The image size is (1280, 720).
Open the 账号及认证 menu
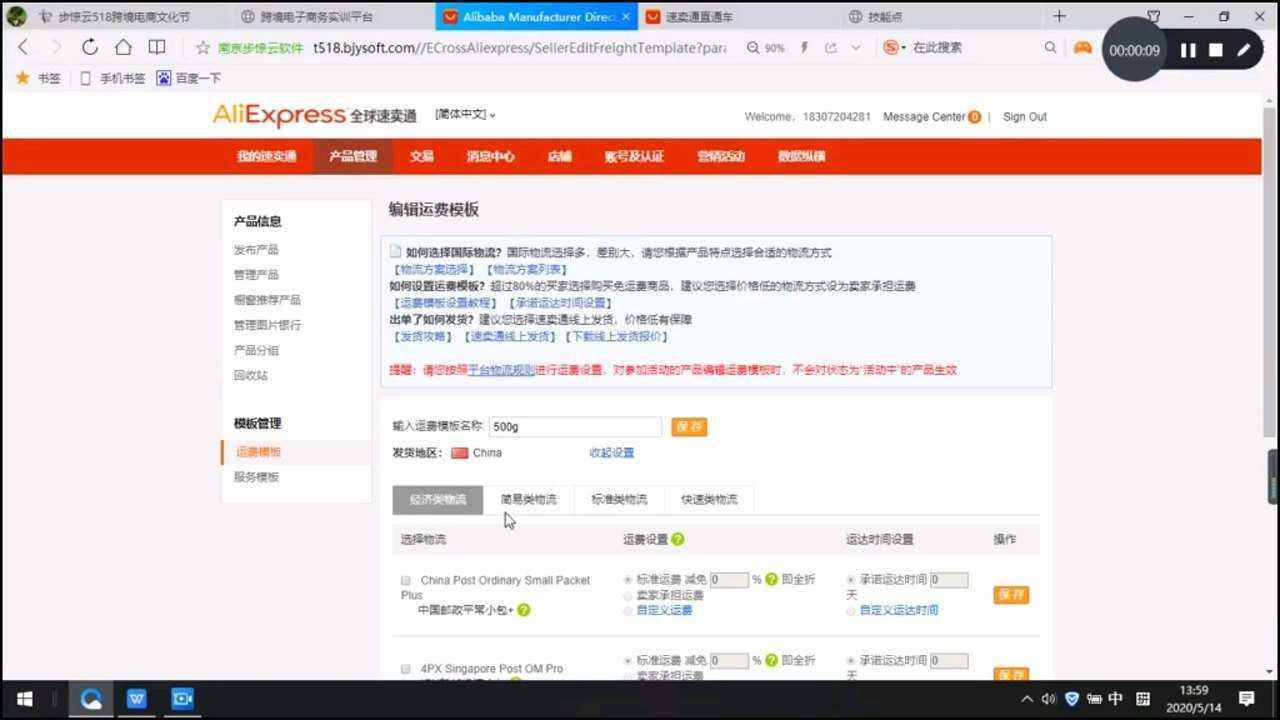(634, 156)
